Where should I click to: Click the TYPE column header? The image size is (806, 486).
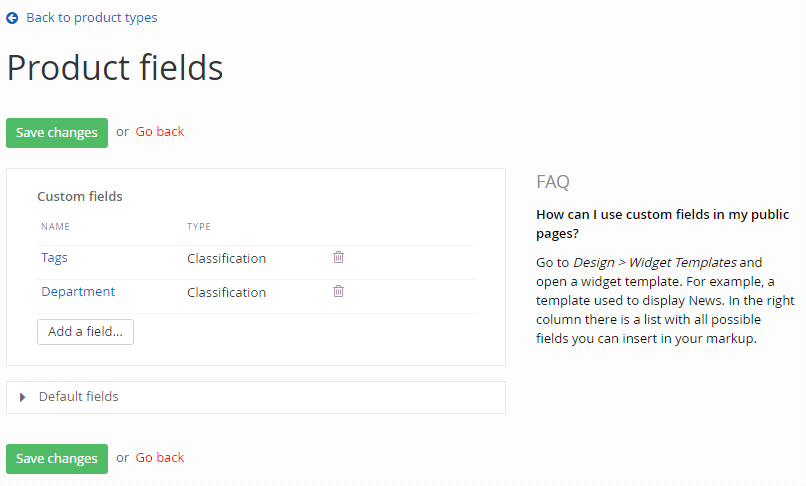tap(199, 227)
